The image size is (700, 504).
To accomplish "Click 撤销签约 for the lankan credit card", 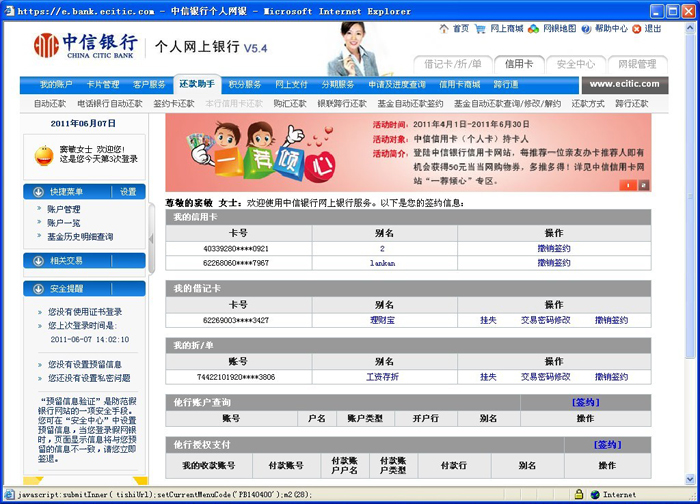I will tap(553, 263).
